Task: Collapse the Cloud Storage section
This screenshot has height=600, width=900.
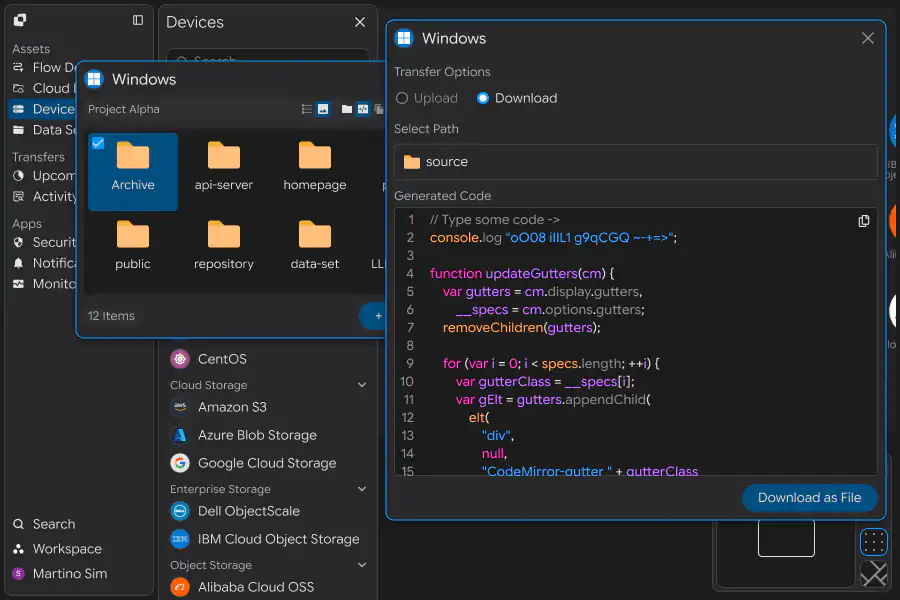Action: click(362, 385)
